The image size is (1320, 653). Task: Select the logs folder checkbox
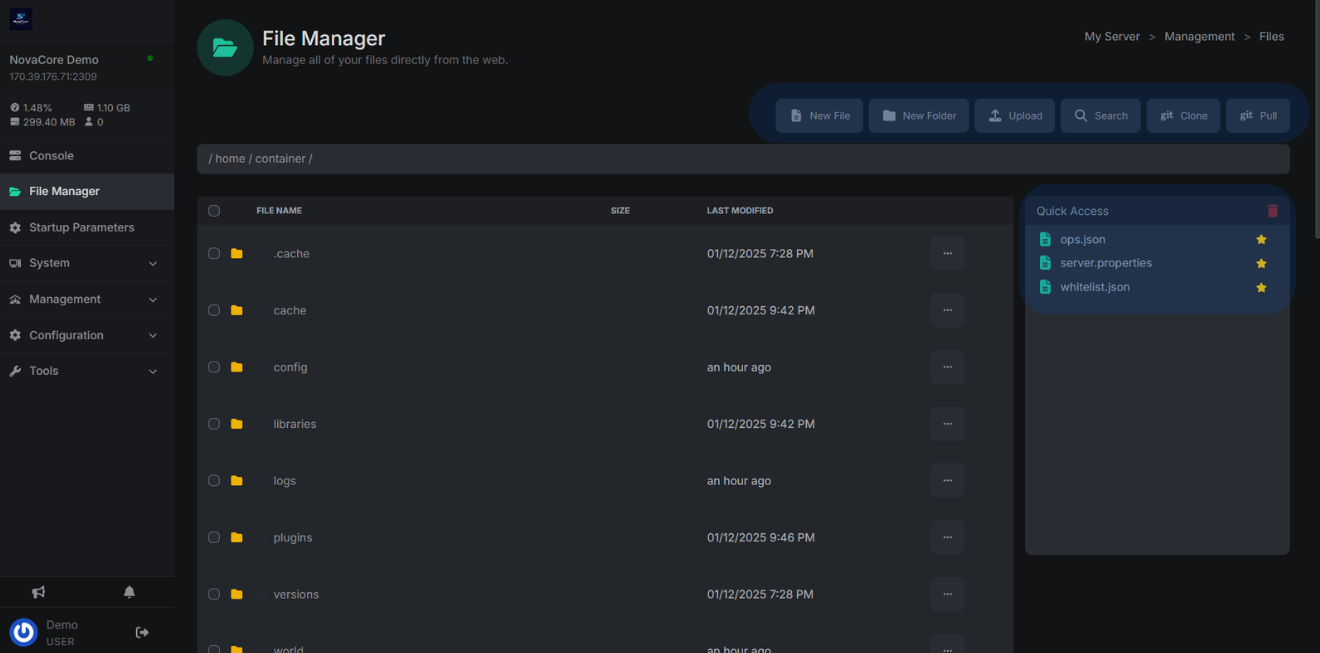[x=214, y=481]
